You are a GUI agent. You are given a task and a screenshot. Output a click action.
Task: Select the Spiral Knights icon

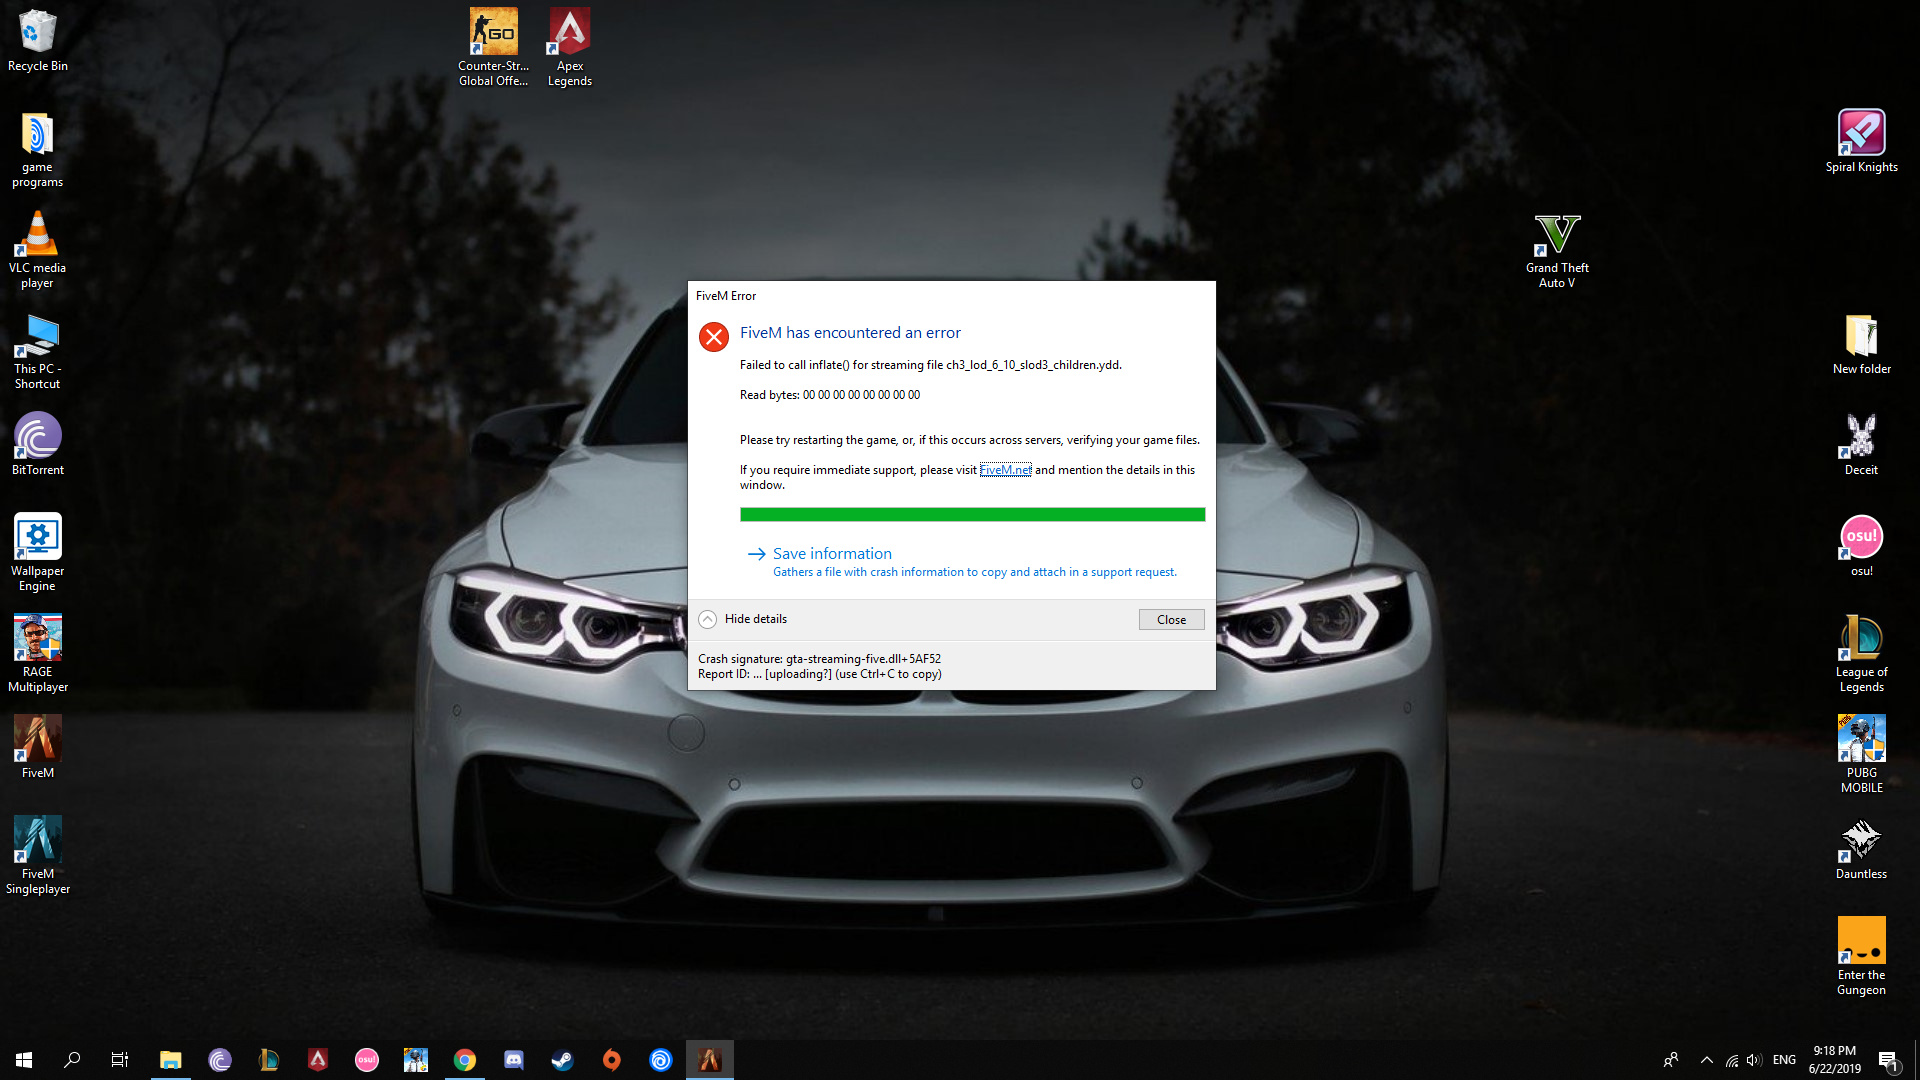tap(1861, 141)
